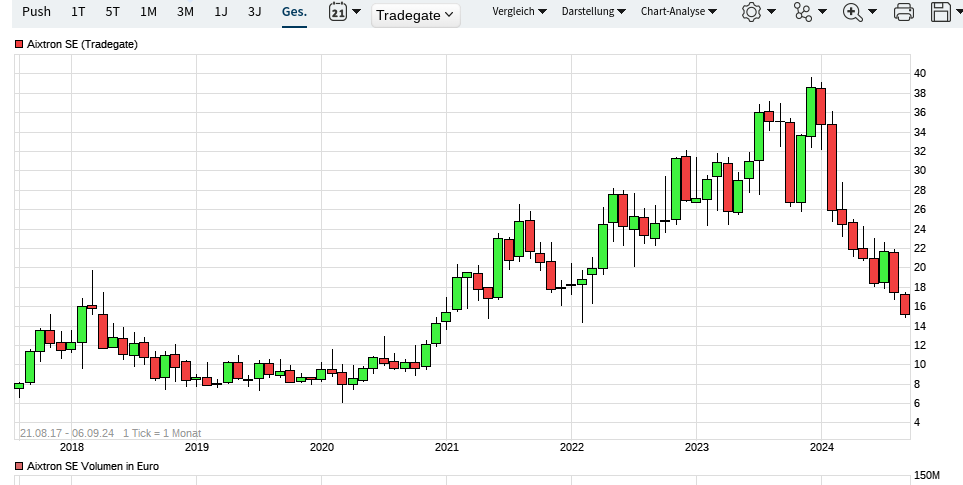Click the 150M volume axis value
963x485 pixels.
click(x=927, y=475)
